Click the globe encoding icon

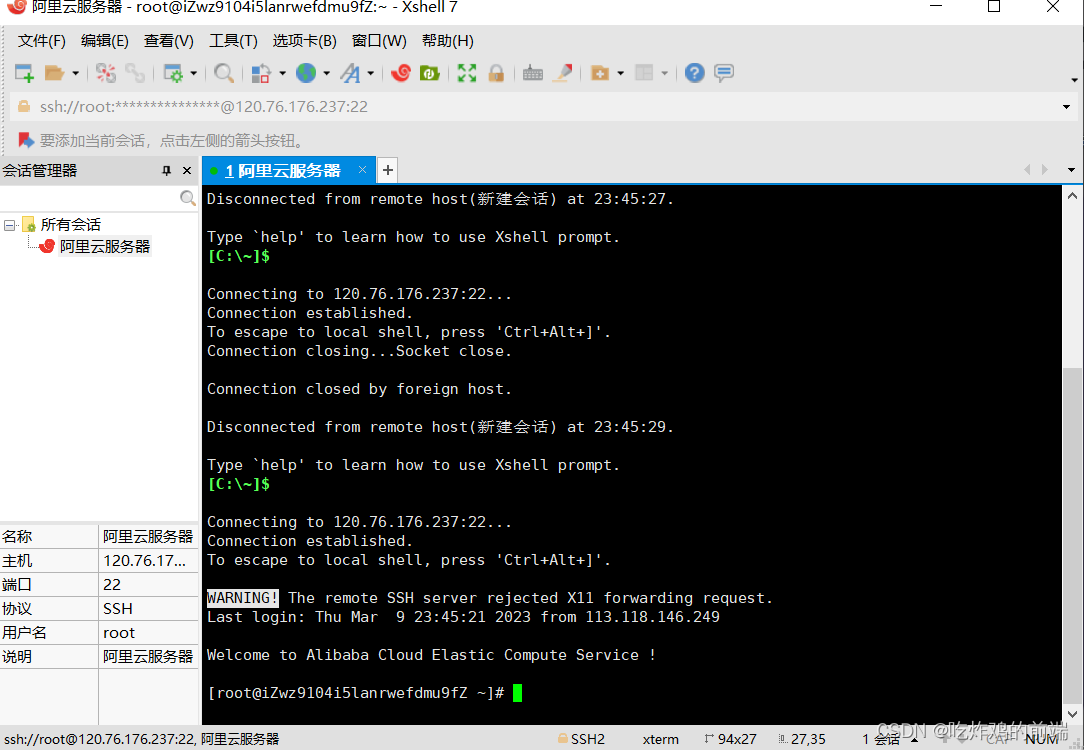[x=306, y=73]
